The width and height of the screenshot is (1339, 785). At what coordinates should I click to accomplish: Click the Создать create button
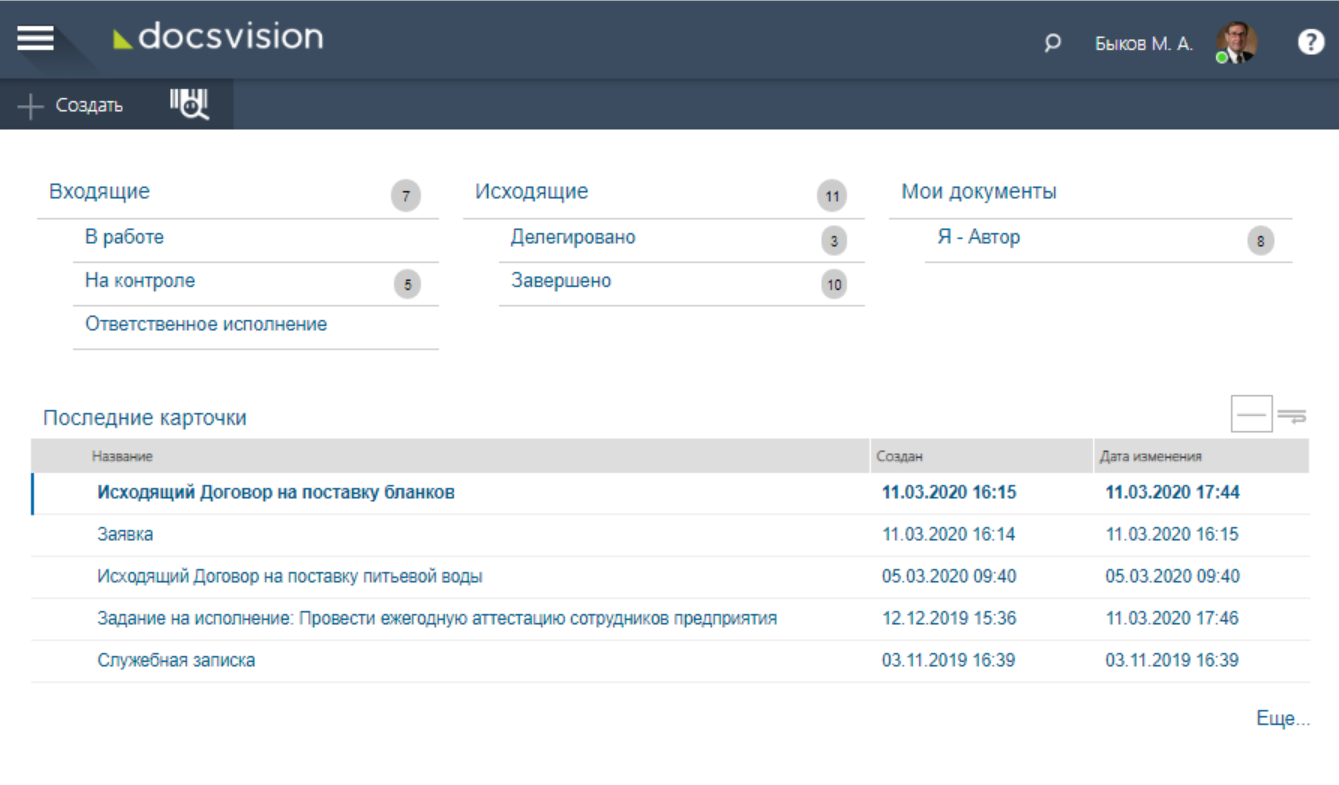tap(71, 106)
